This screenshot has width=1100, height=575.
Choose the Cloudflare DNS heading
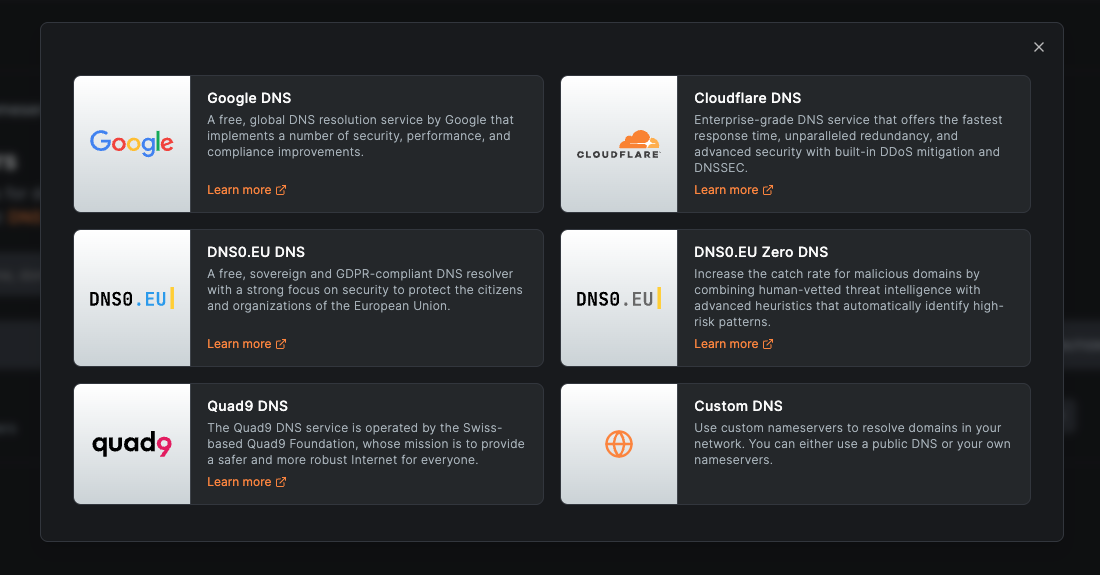tap(747, 98)
